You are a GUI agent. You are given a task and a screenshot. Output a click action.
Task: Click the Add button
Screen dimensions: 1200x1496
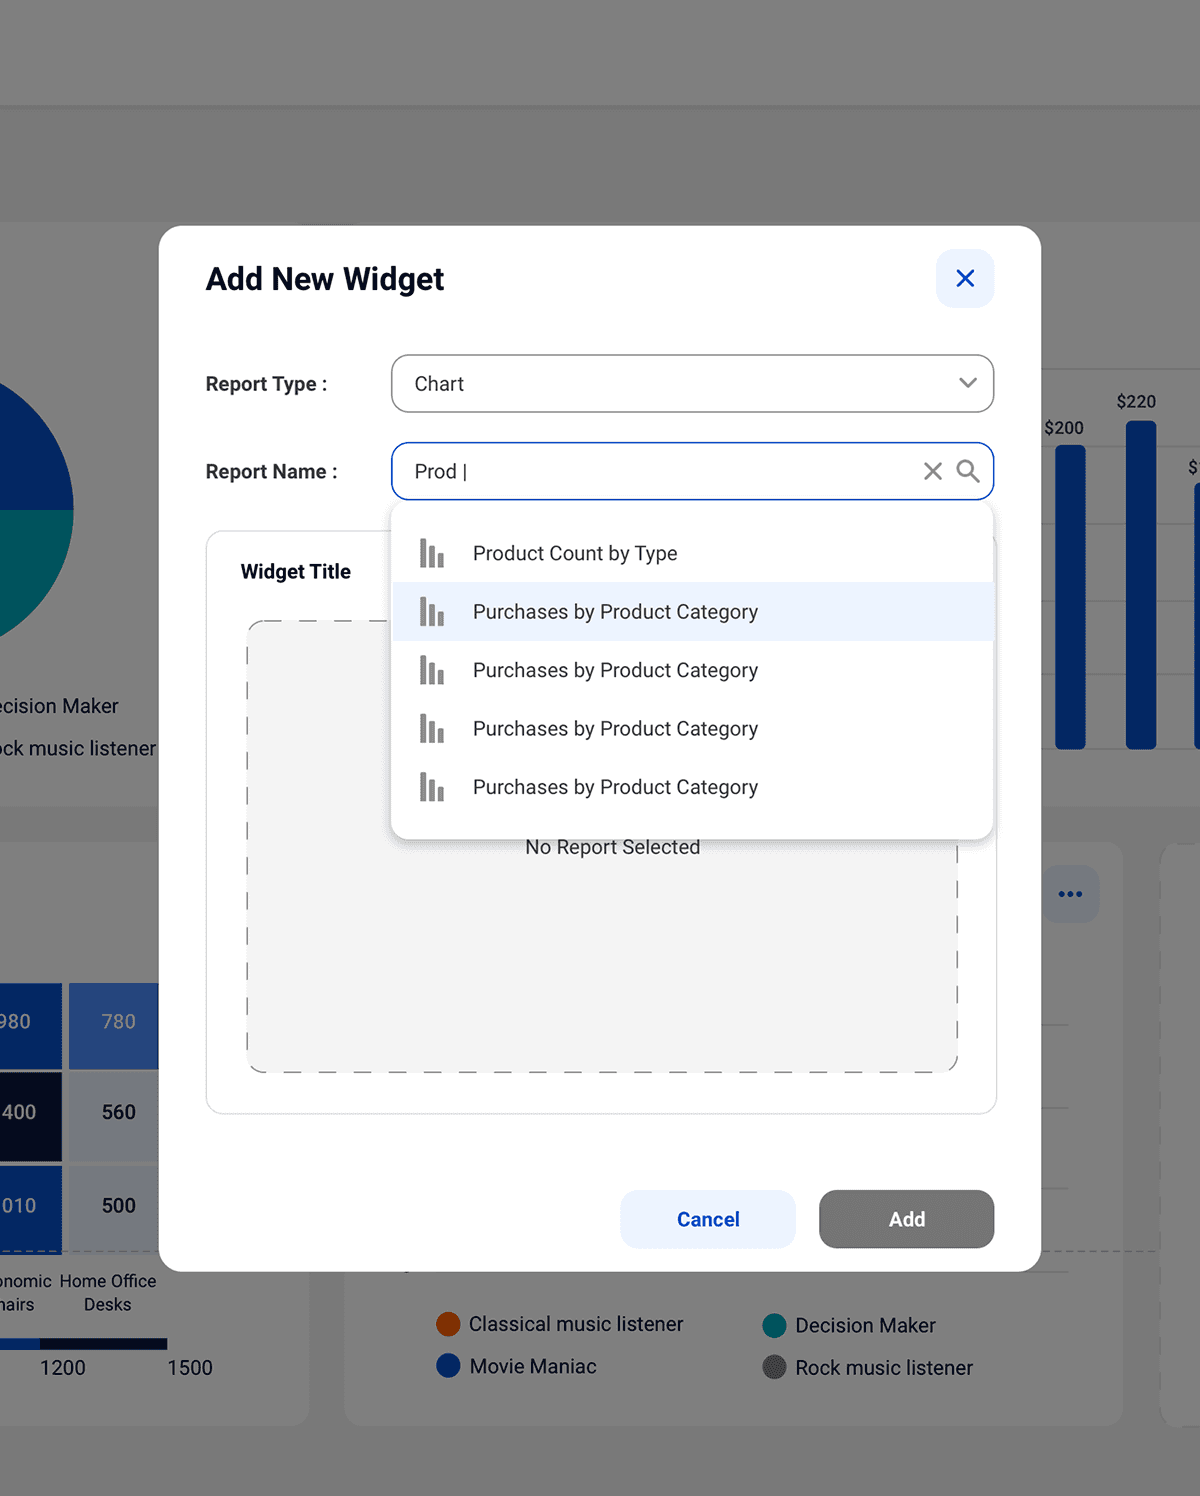point(906,1219)
